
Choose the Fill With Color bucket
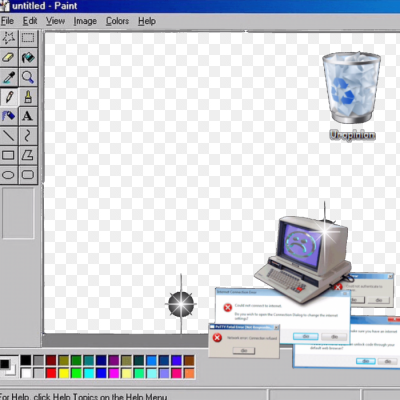point(28,58)
